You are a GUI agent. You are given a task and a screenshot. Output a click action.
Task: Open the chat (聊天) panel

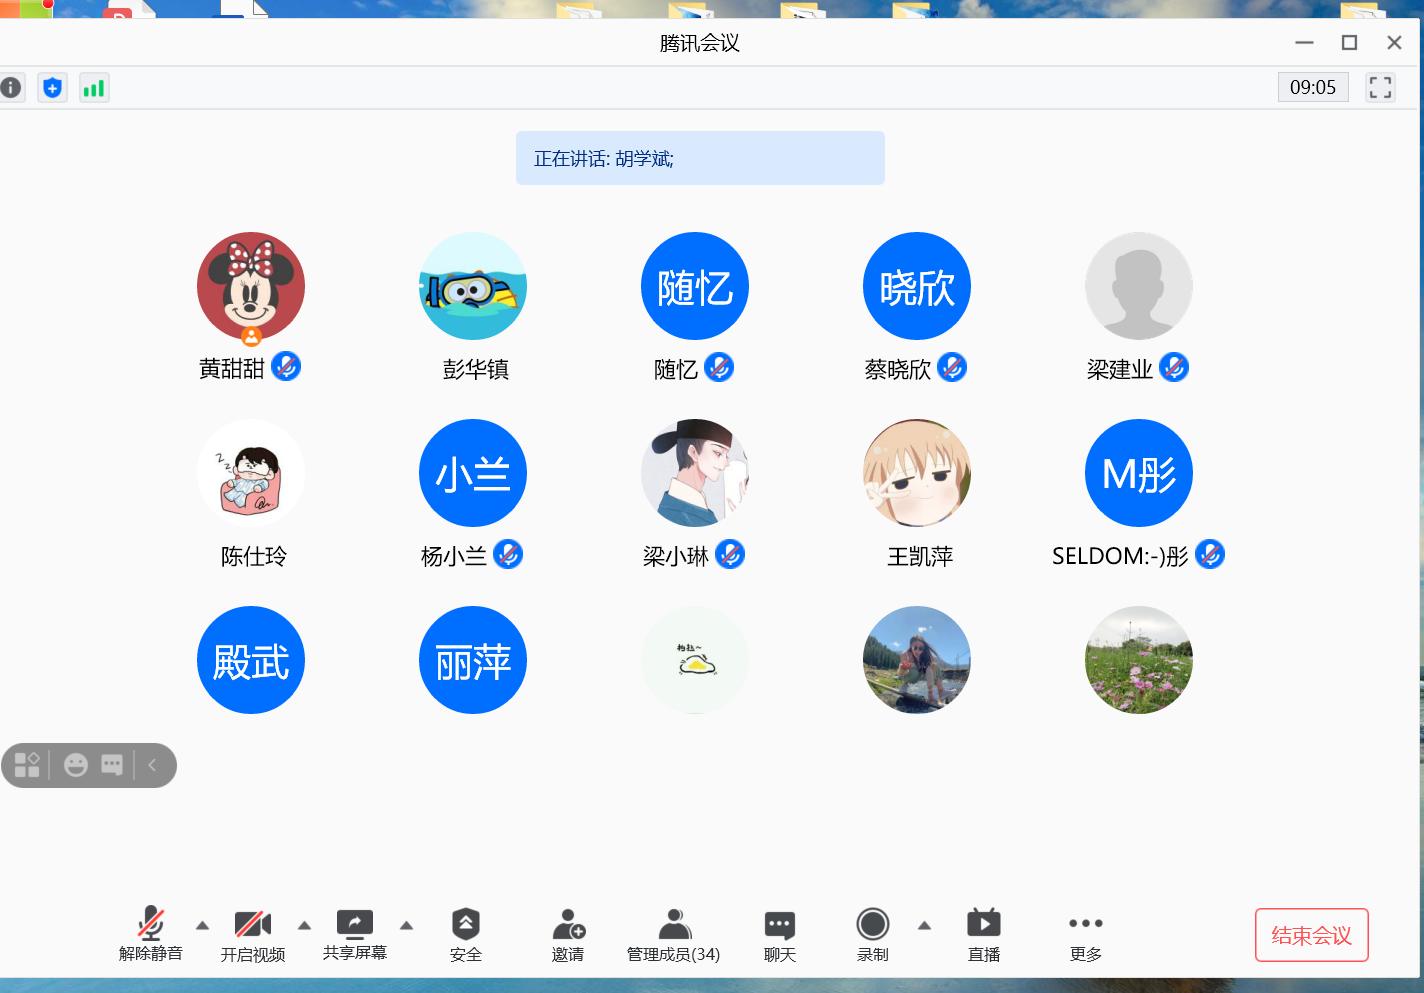[x=779, y=934]
